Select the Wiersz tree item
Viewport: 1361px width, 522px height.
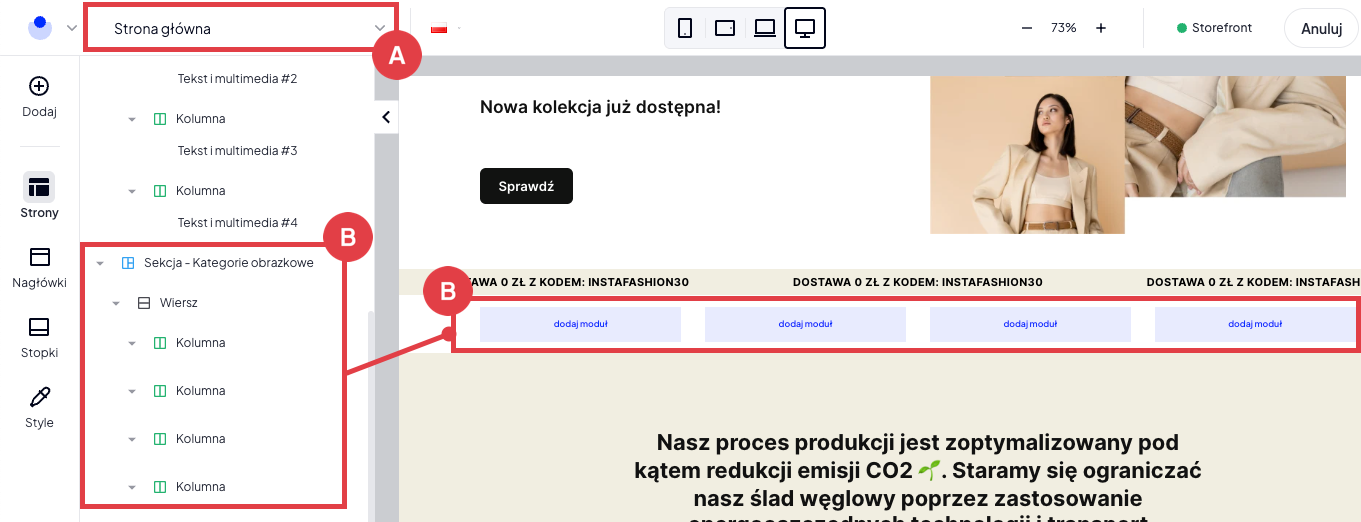[179, 302]
